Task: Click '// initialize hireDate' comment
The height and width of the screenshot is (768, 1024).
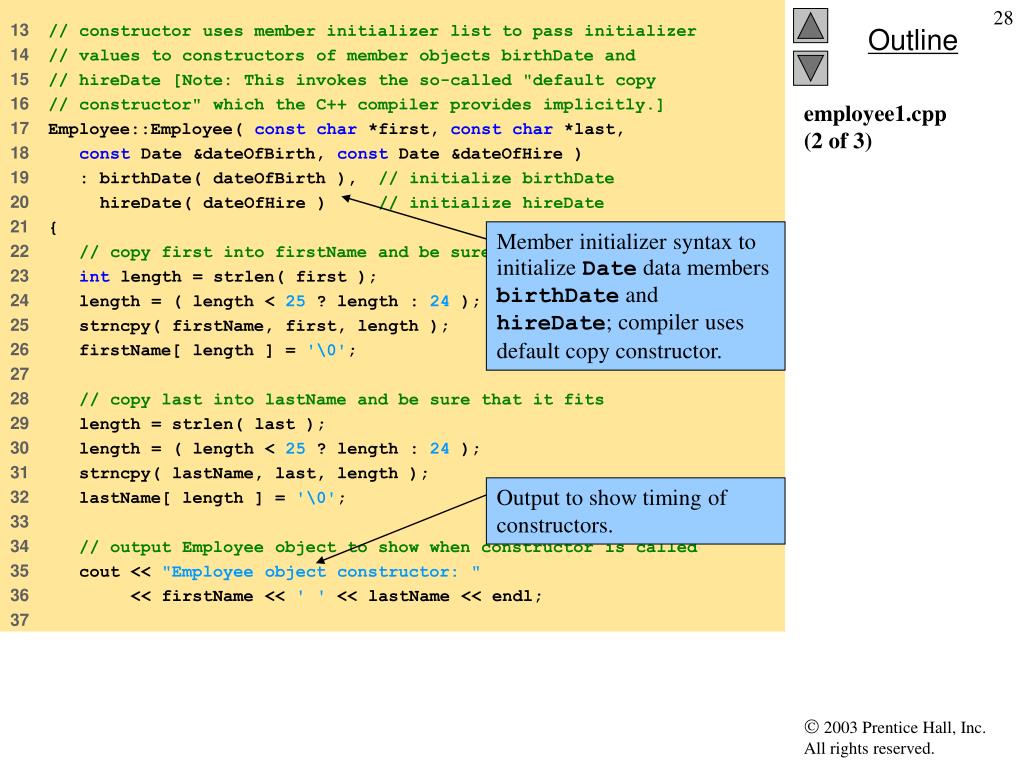Action: click(491, 203)
